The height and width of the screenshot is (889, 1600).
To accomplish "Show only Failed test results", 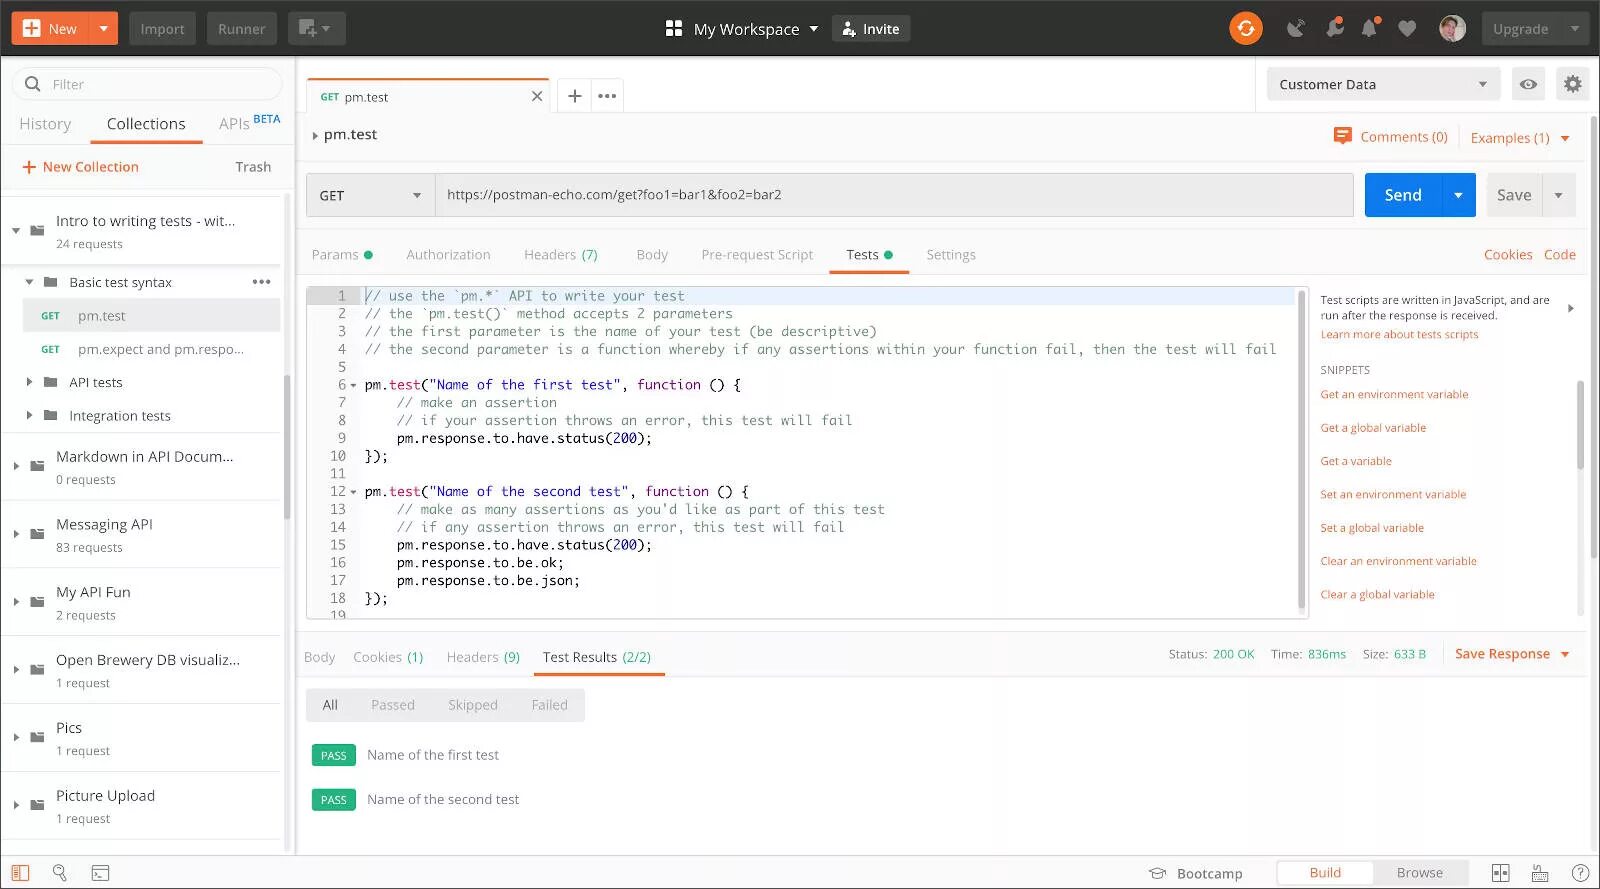I will tap(550, 705).
